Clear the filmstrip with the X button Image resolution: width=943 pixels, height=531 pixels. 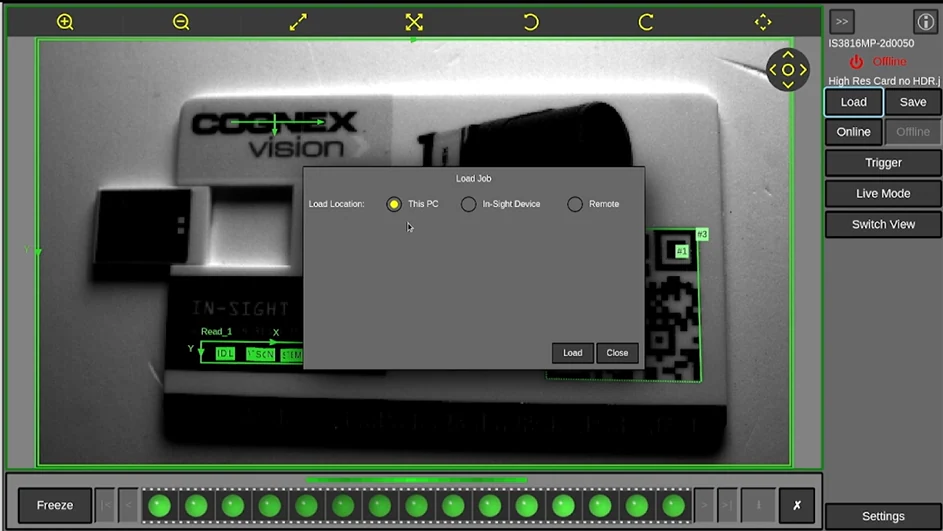796,505
